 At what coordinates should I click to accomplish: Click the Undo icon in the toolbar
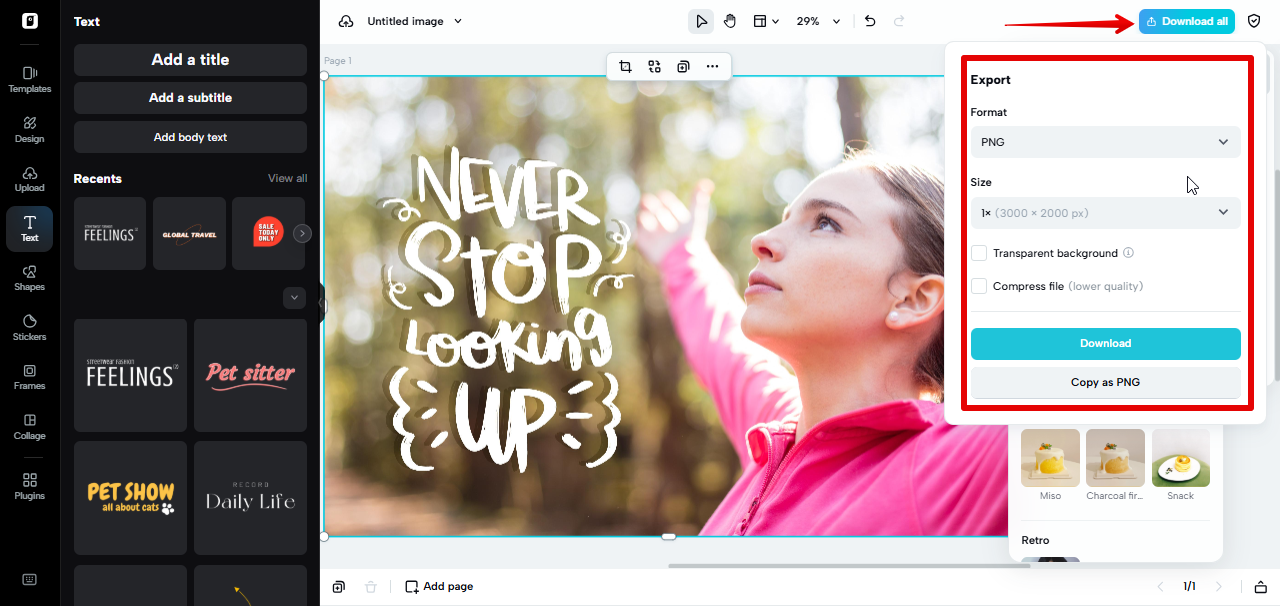click(869, 20)
